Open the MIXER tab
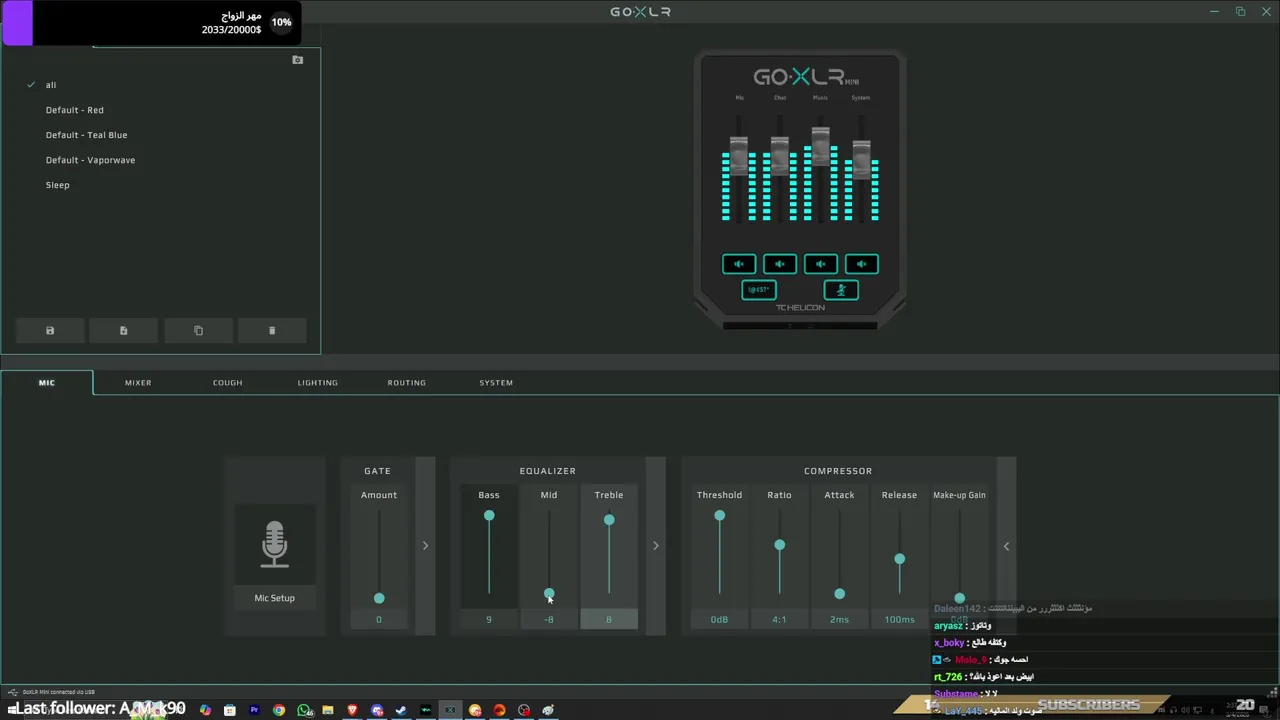The height and width of the screenshot is (720, 1280). click(x=138, y=383)
